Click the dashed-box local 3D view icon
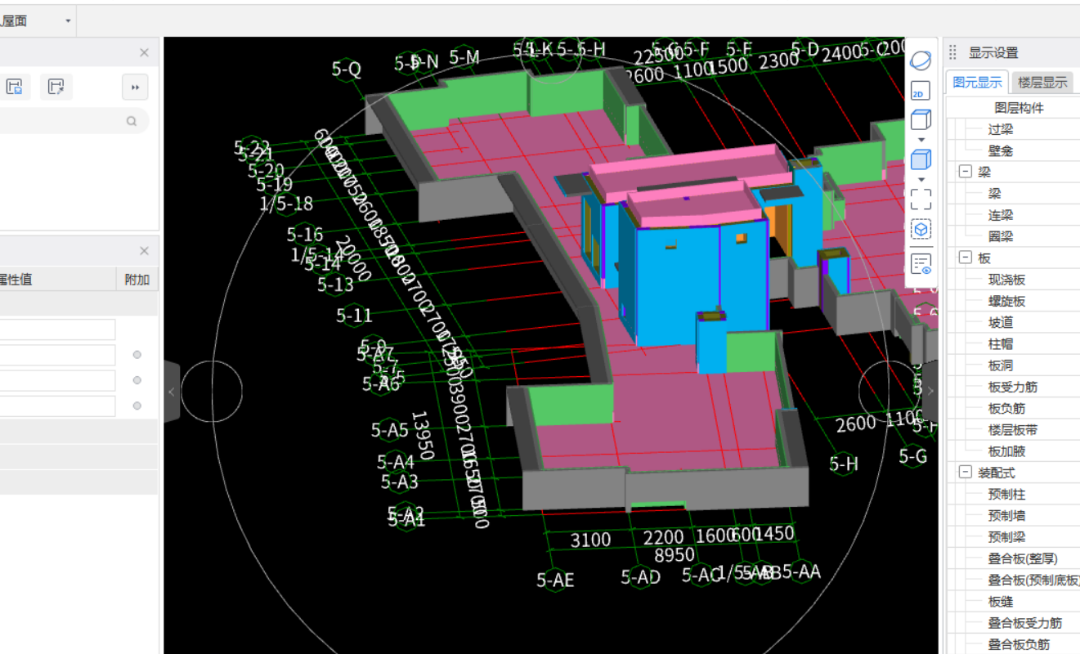The height and width of the screenshot is (654, 1080). [921, 229]
